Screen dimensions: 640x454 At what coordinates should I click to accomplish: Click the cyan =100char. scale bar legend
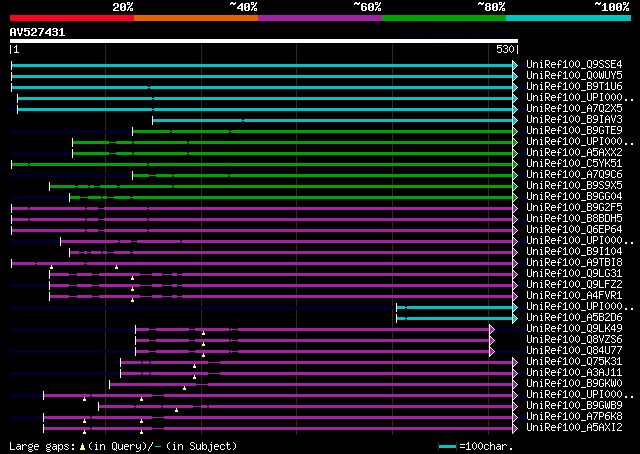click(x=447, y=447)
